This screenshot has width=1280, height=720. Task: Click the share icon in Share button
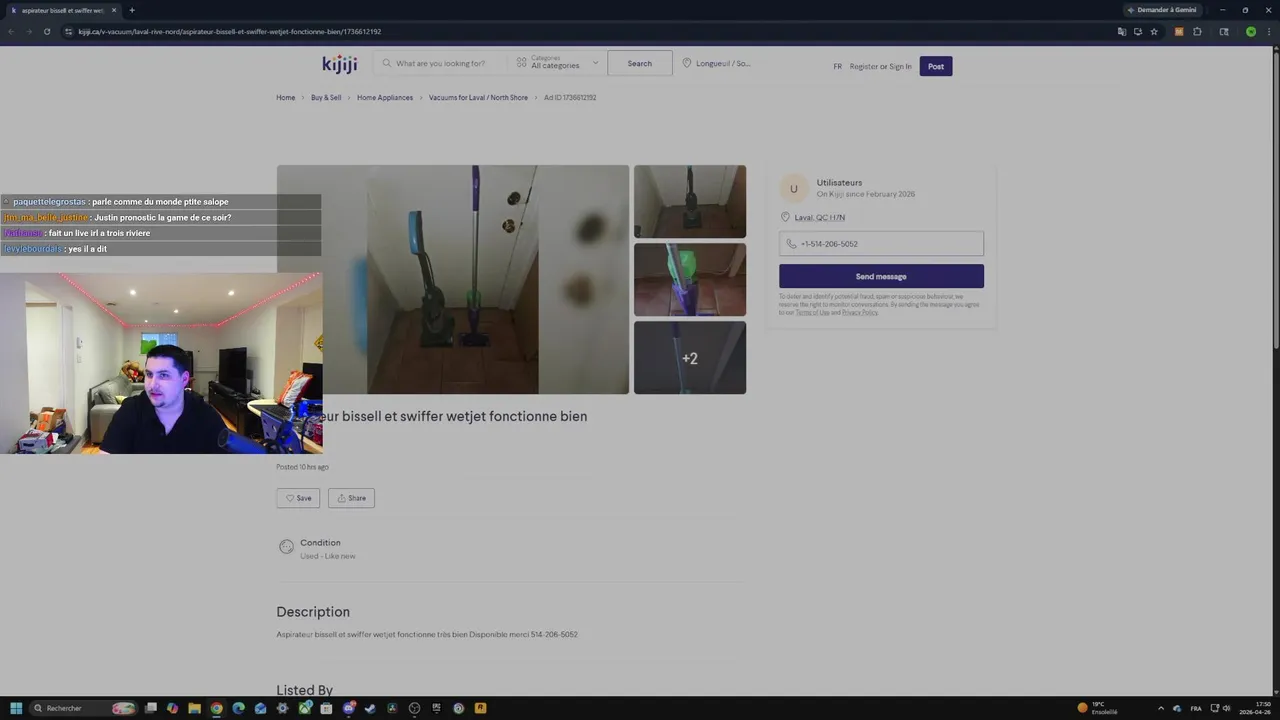coord(341,498)
